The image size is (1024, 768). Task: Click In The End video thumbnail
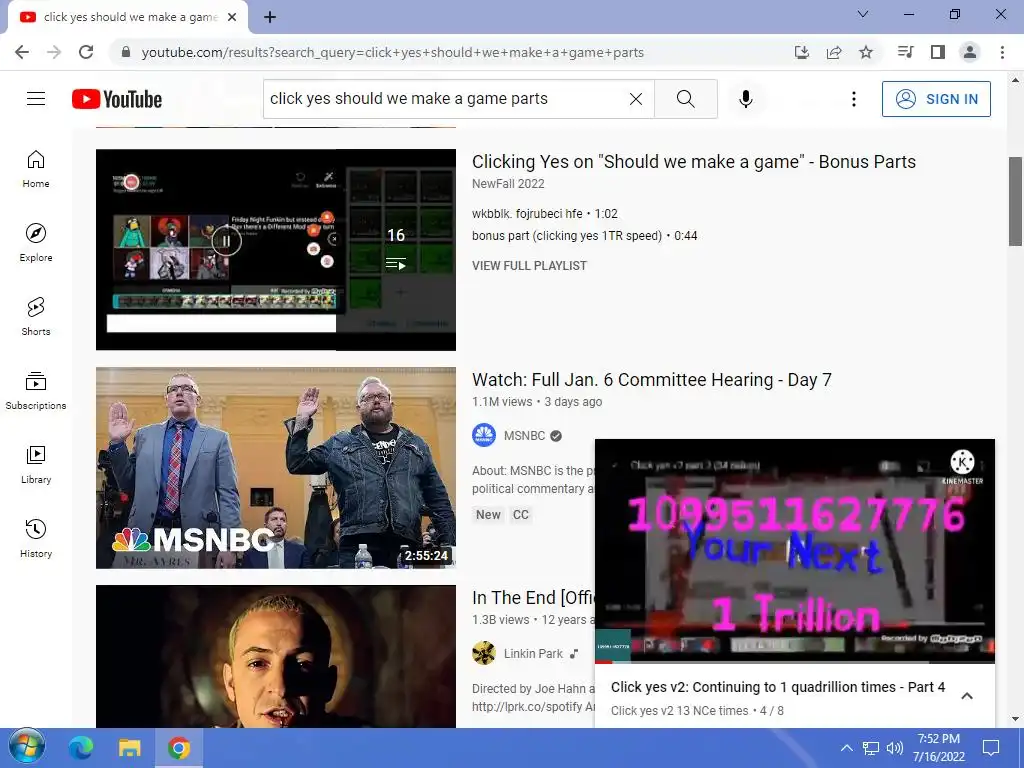[276, 656]
